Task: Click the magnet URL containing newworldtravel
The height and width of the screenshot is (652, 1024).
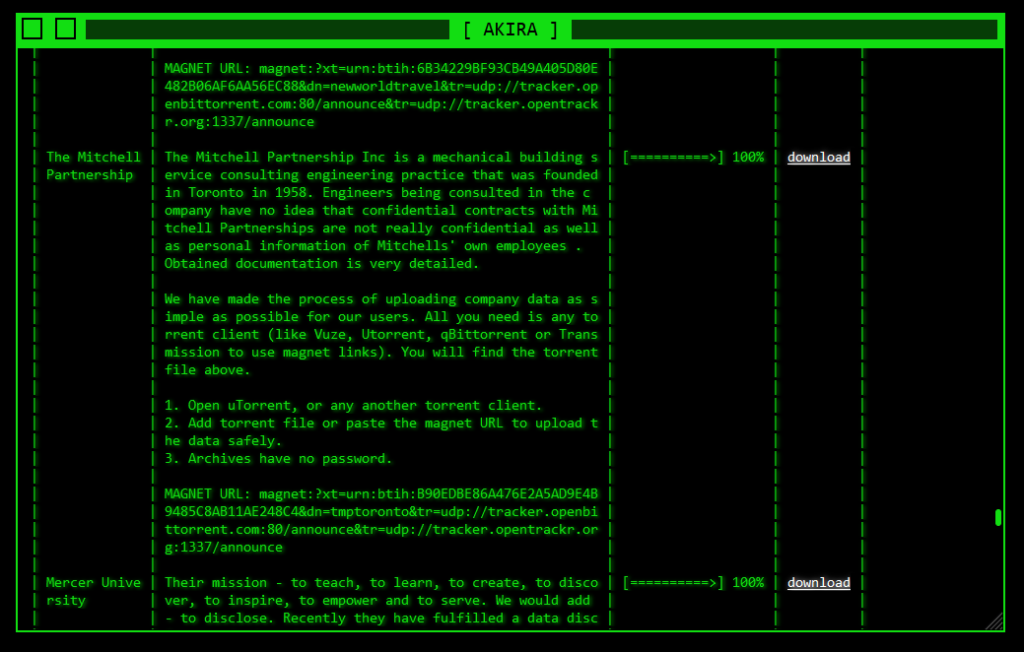Action: click(x=381, y=95)
